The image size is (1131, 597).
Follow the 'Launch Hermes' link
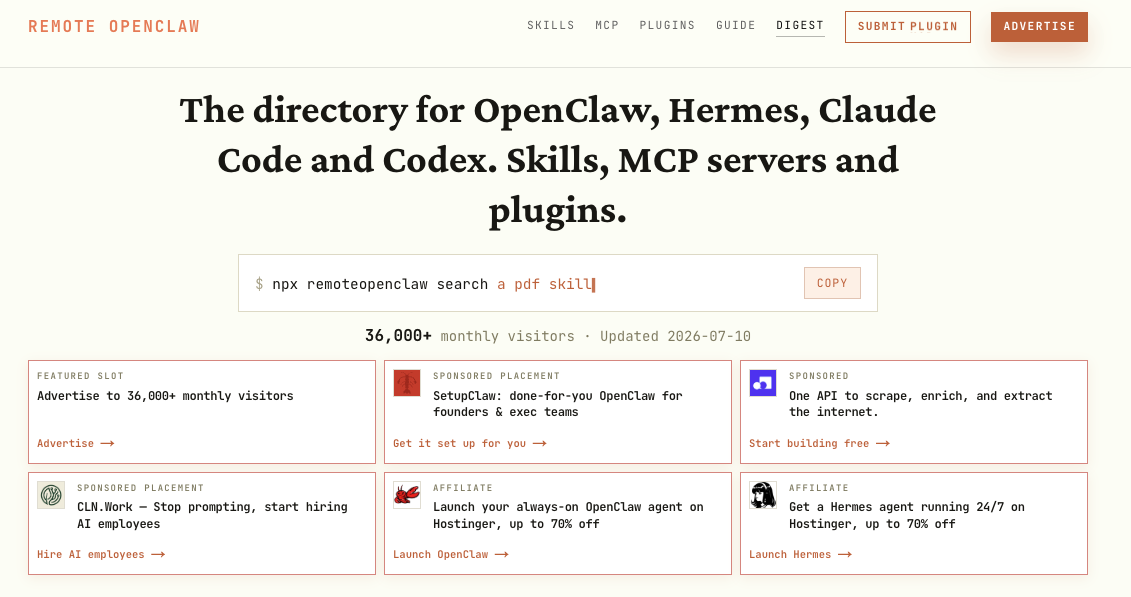point(800,554)
